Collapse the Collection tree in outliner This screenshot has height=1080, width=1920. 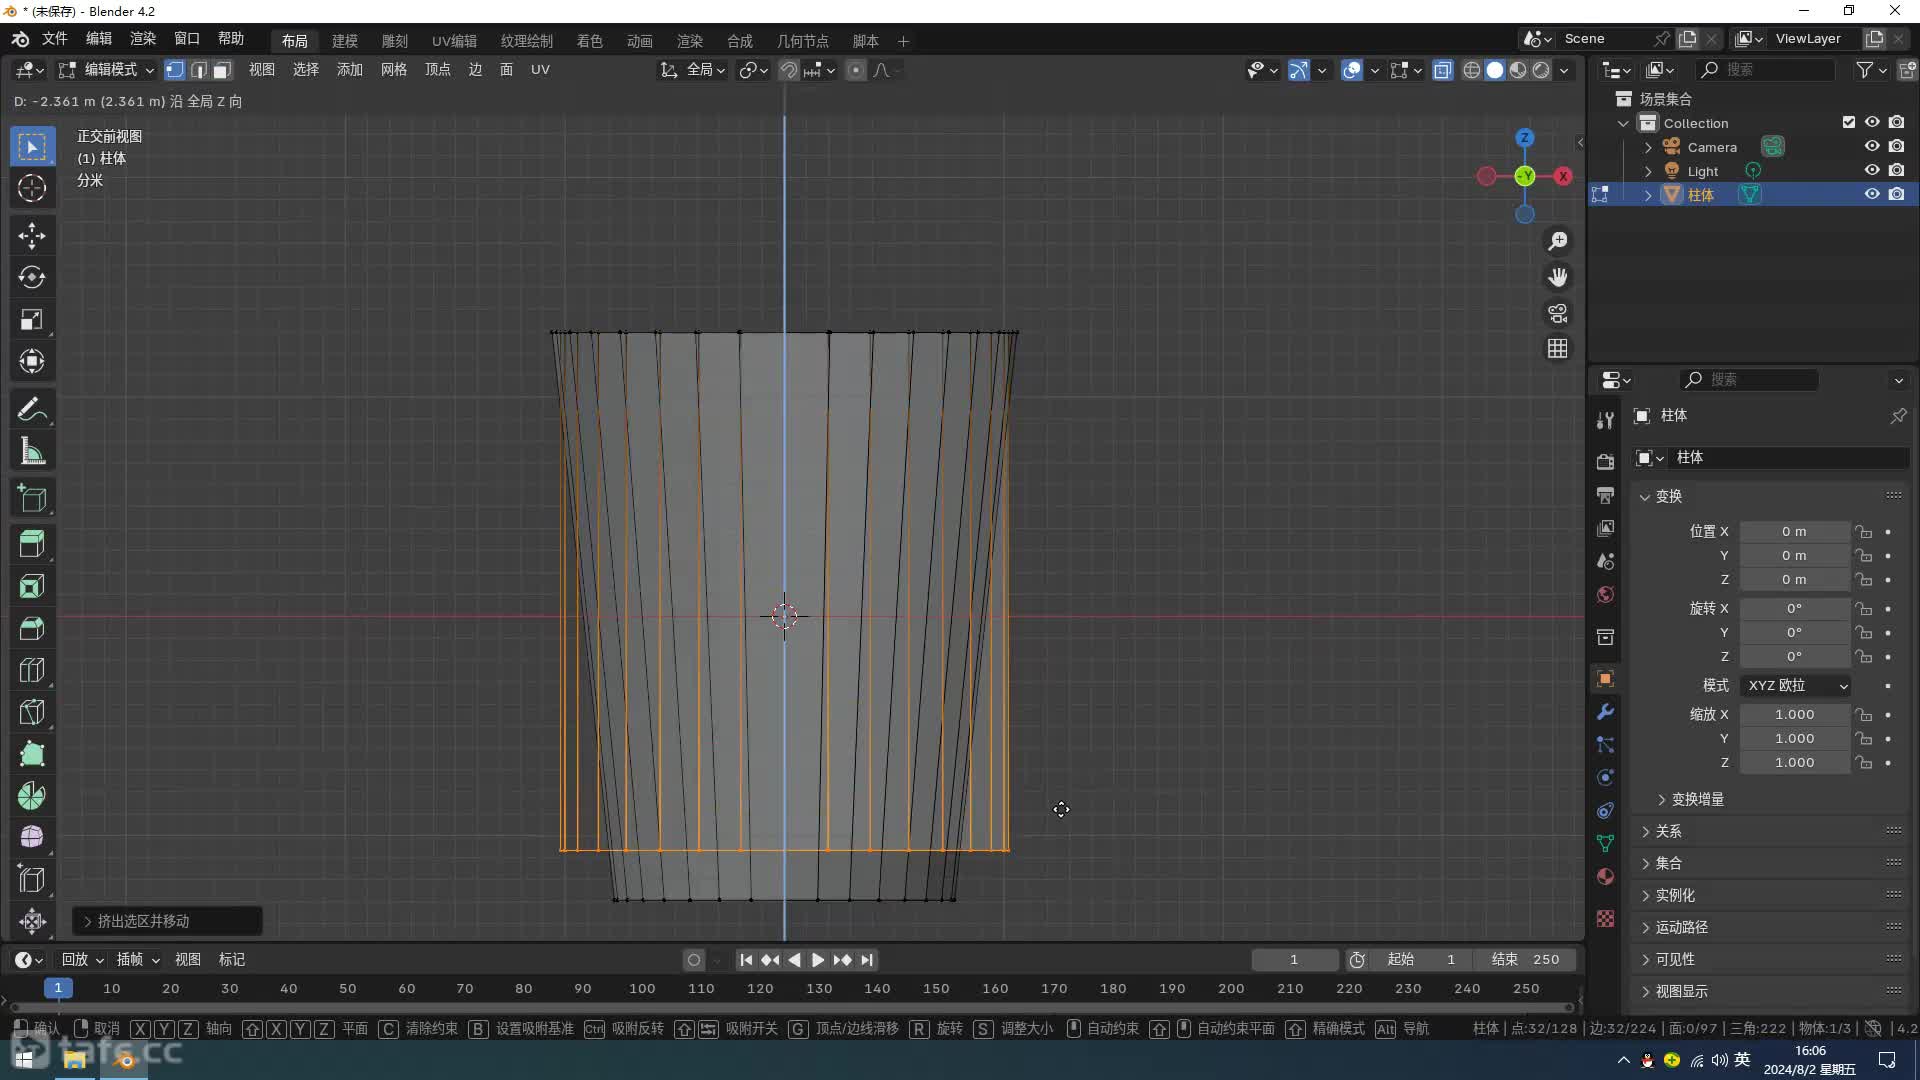1623,123
